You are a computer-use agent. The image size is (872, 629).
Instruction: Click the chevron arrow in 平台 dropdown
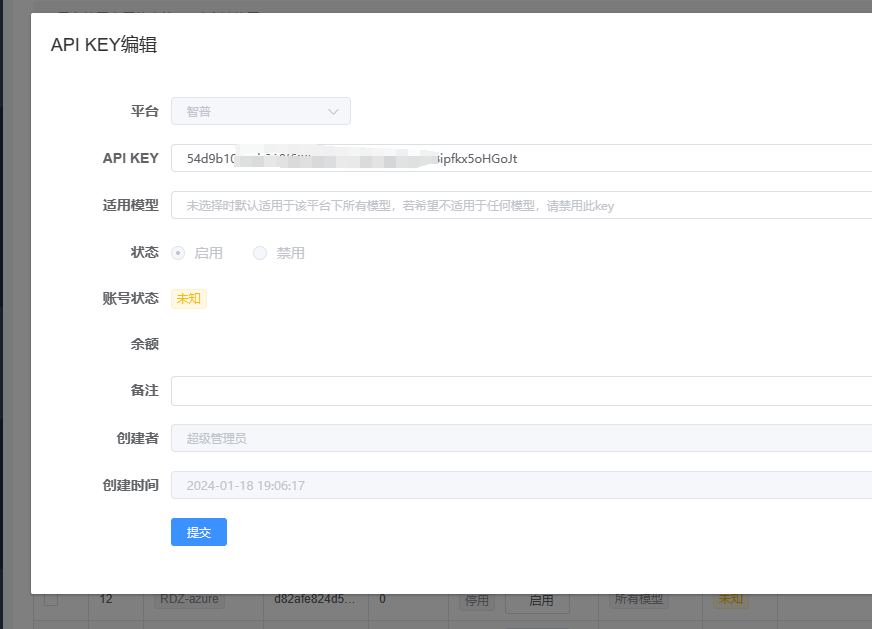click(333, 112)
